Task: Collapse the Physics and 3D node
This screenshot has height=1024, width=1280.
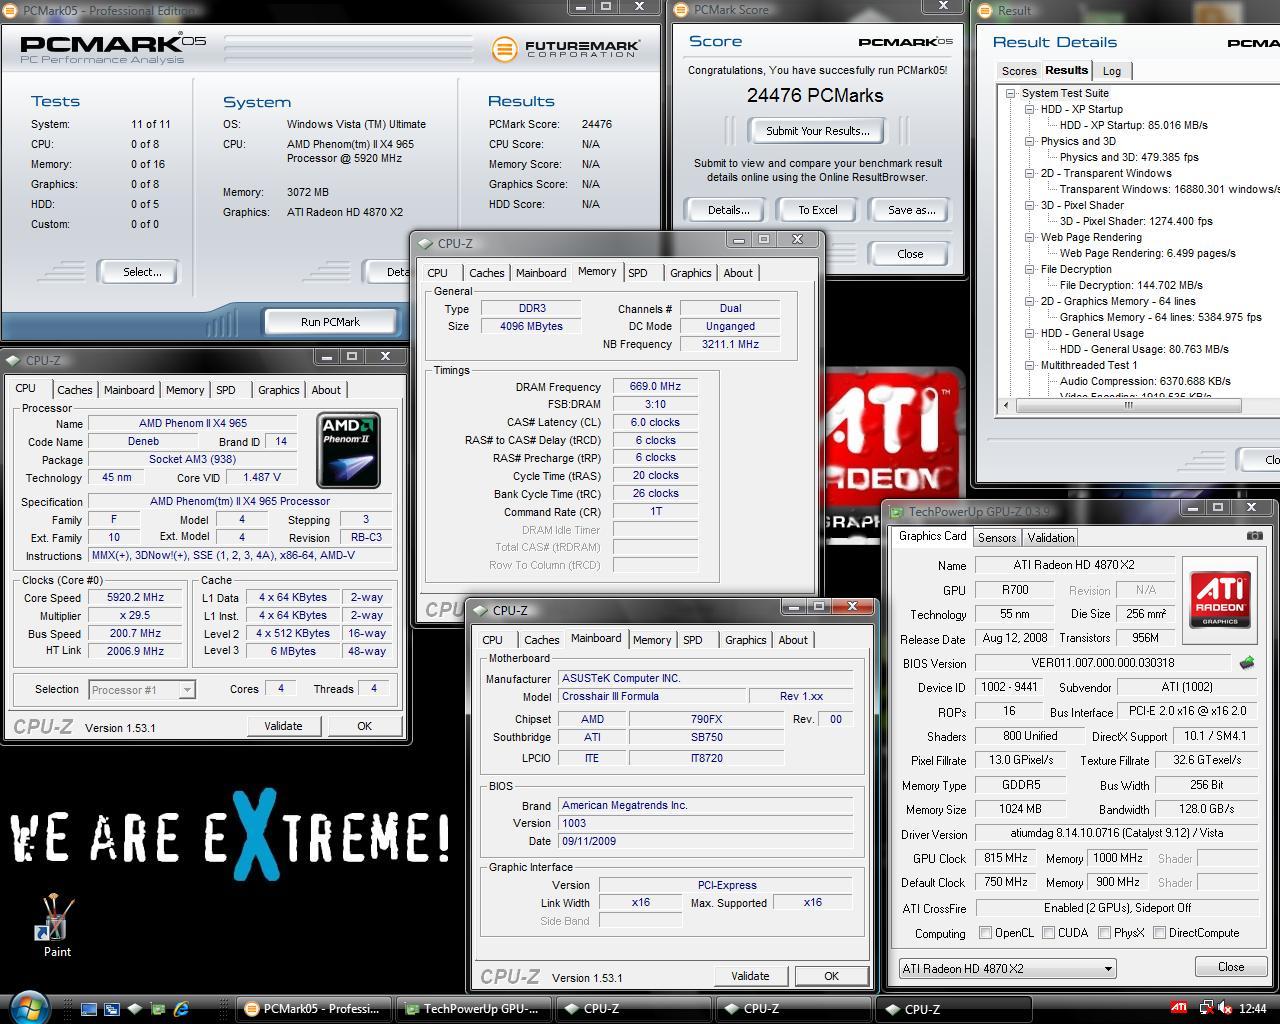Action: point(1029,141)
